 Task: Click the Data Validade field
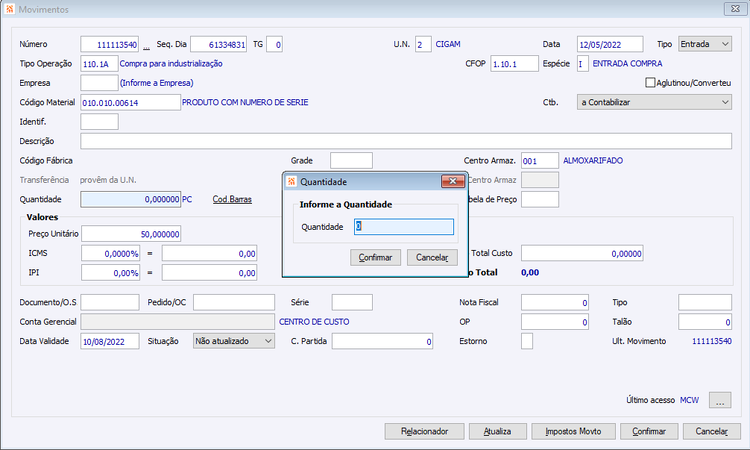[x=110, y=341]
